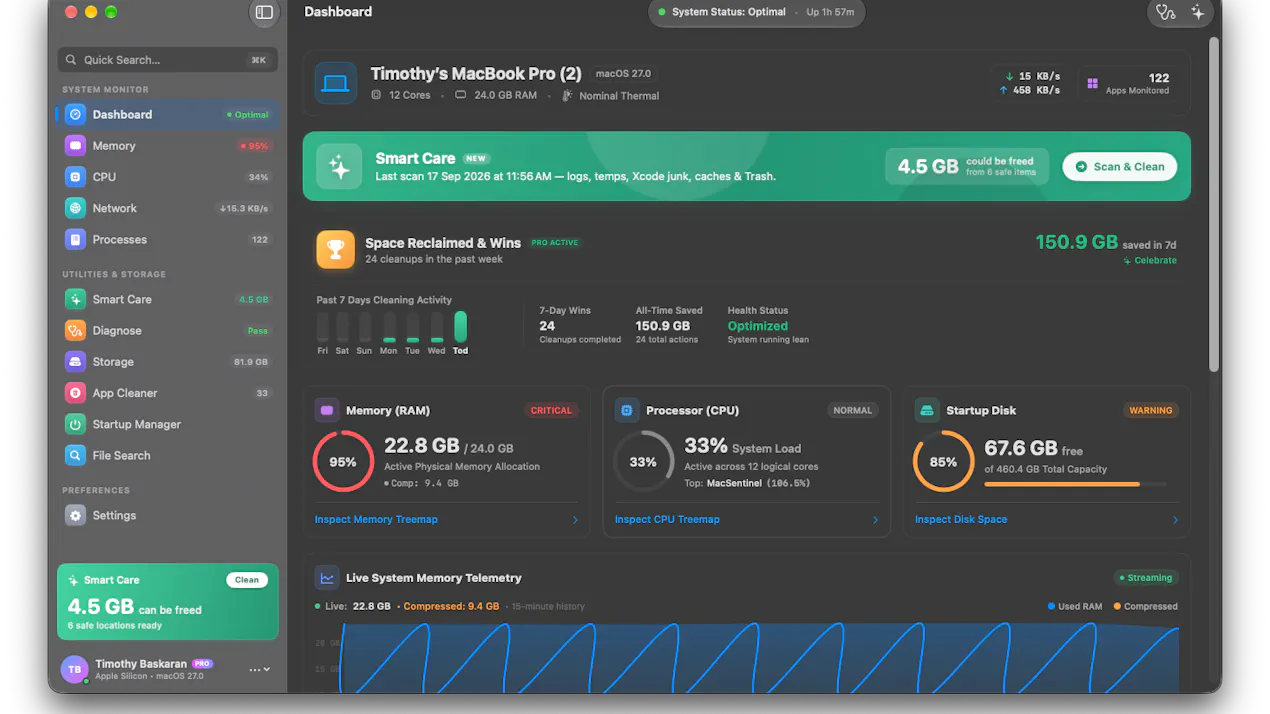The image size is (1270, 714).
Task: Click the Dashboard gauge icon in the sidebar
Action: 75,115
